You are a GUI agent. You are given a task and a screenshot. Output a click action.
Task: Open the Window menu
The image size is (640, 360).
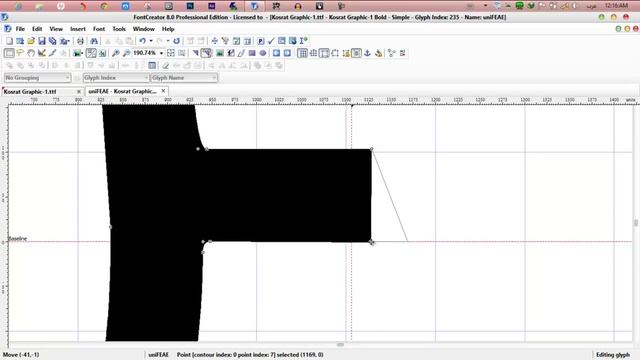click(144, 29)
